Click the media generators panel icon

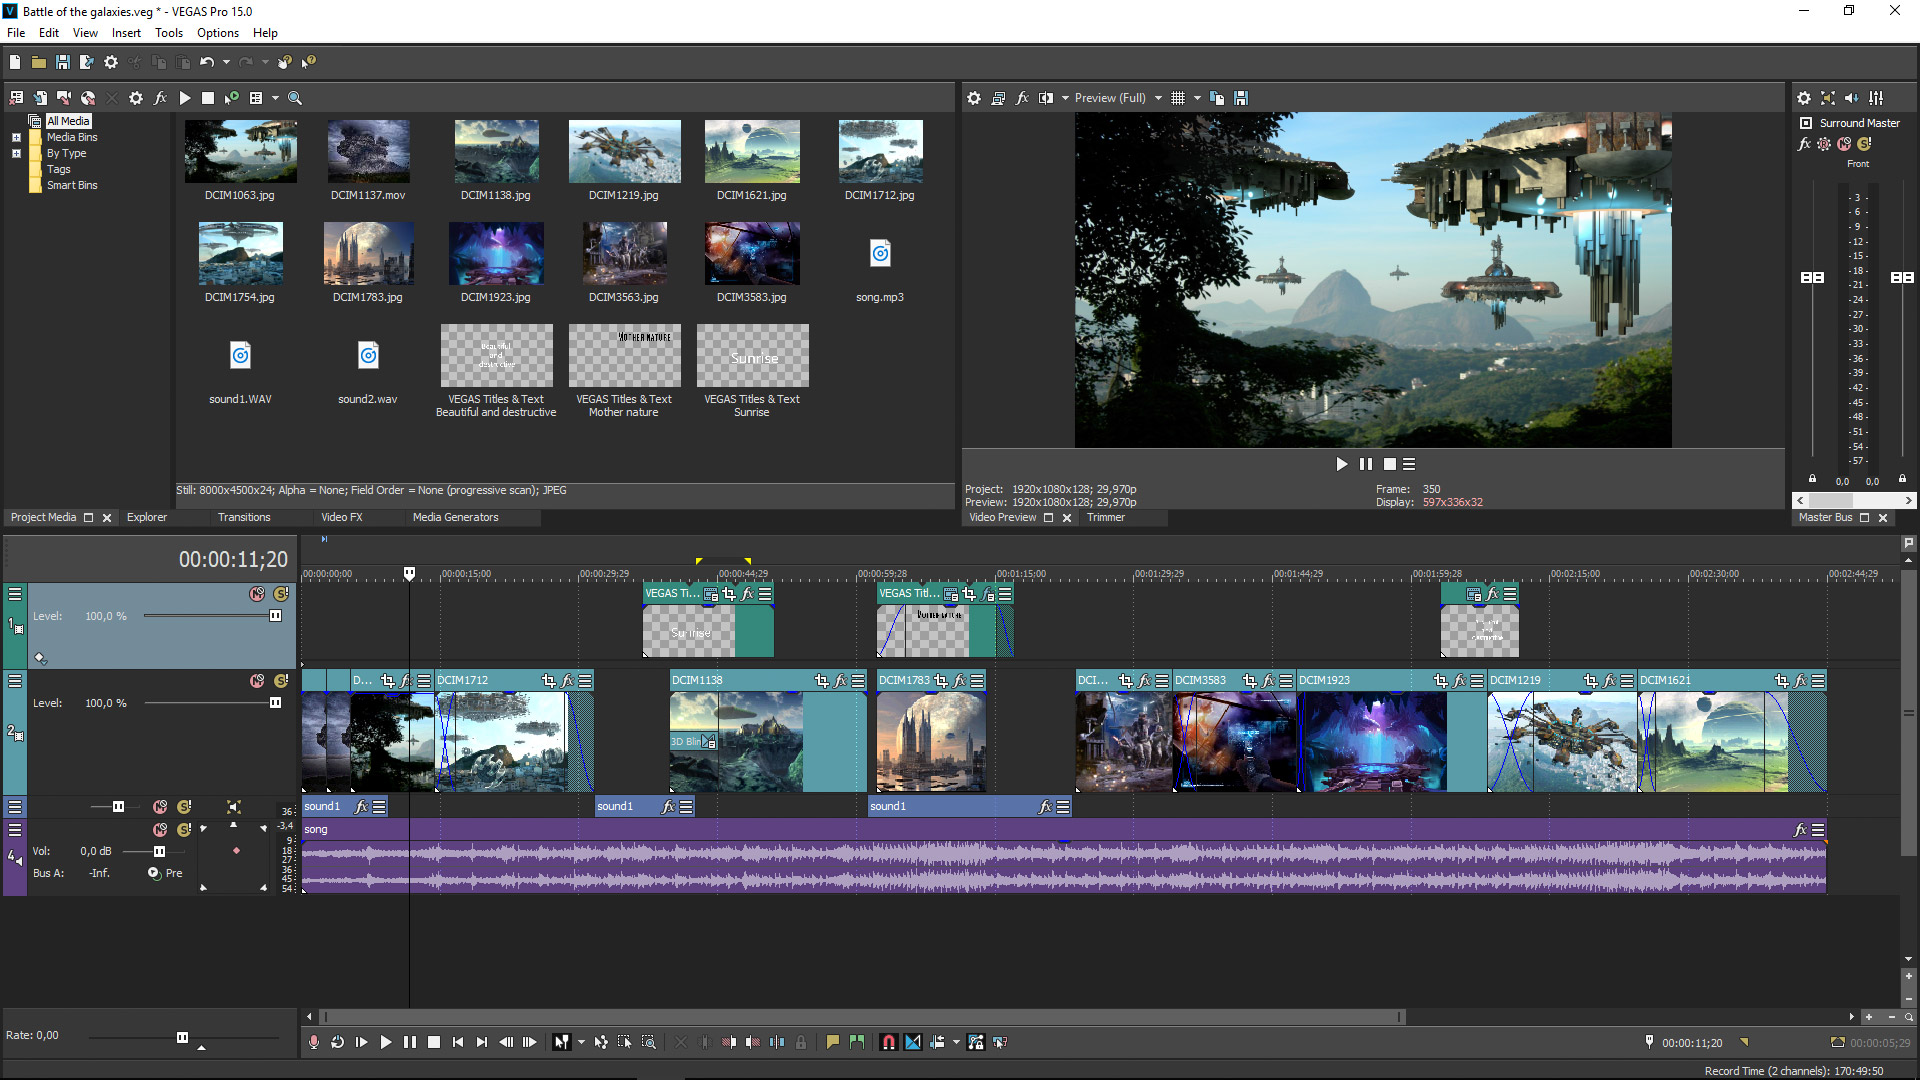pyautogui.click(x=455, y=516)
